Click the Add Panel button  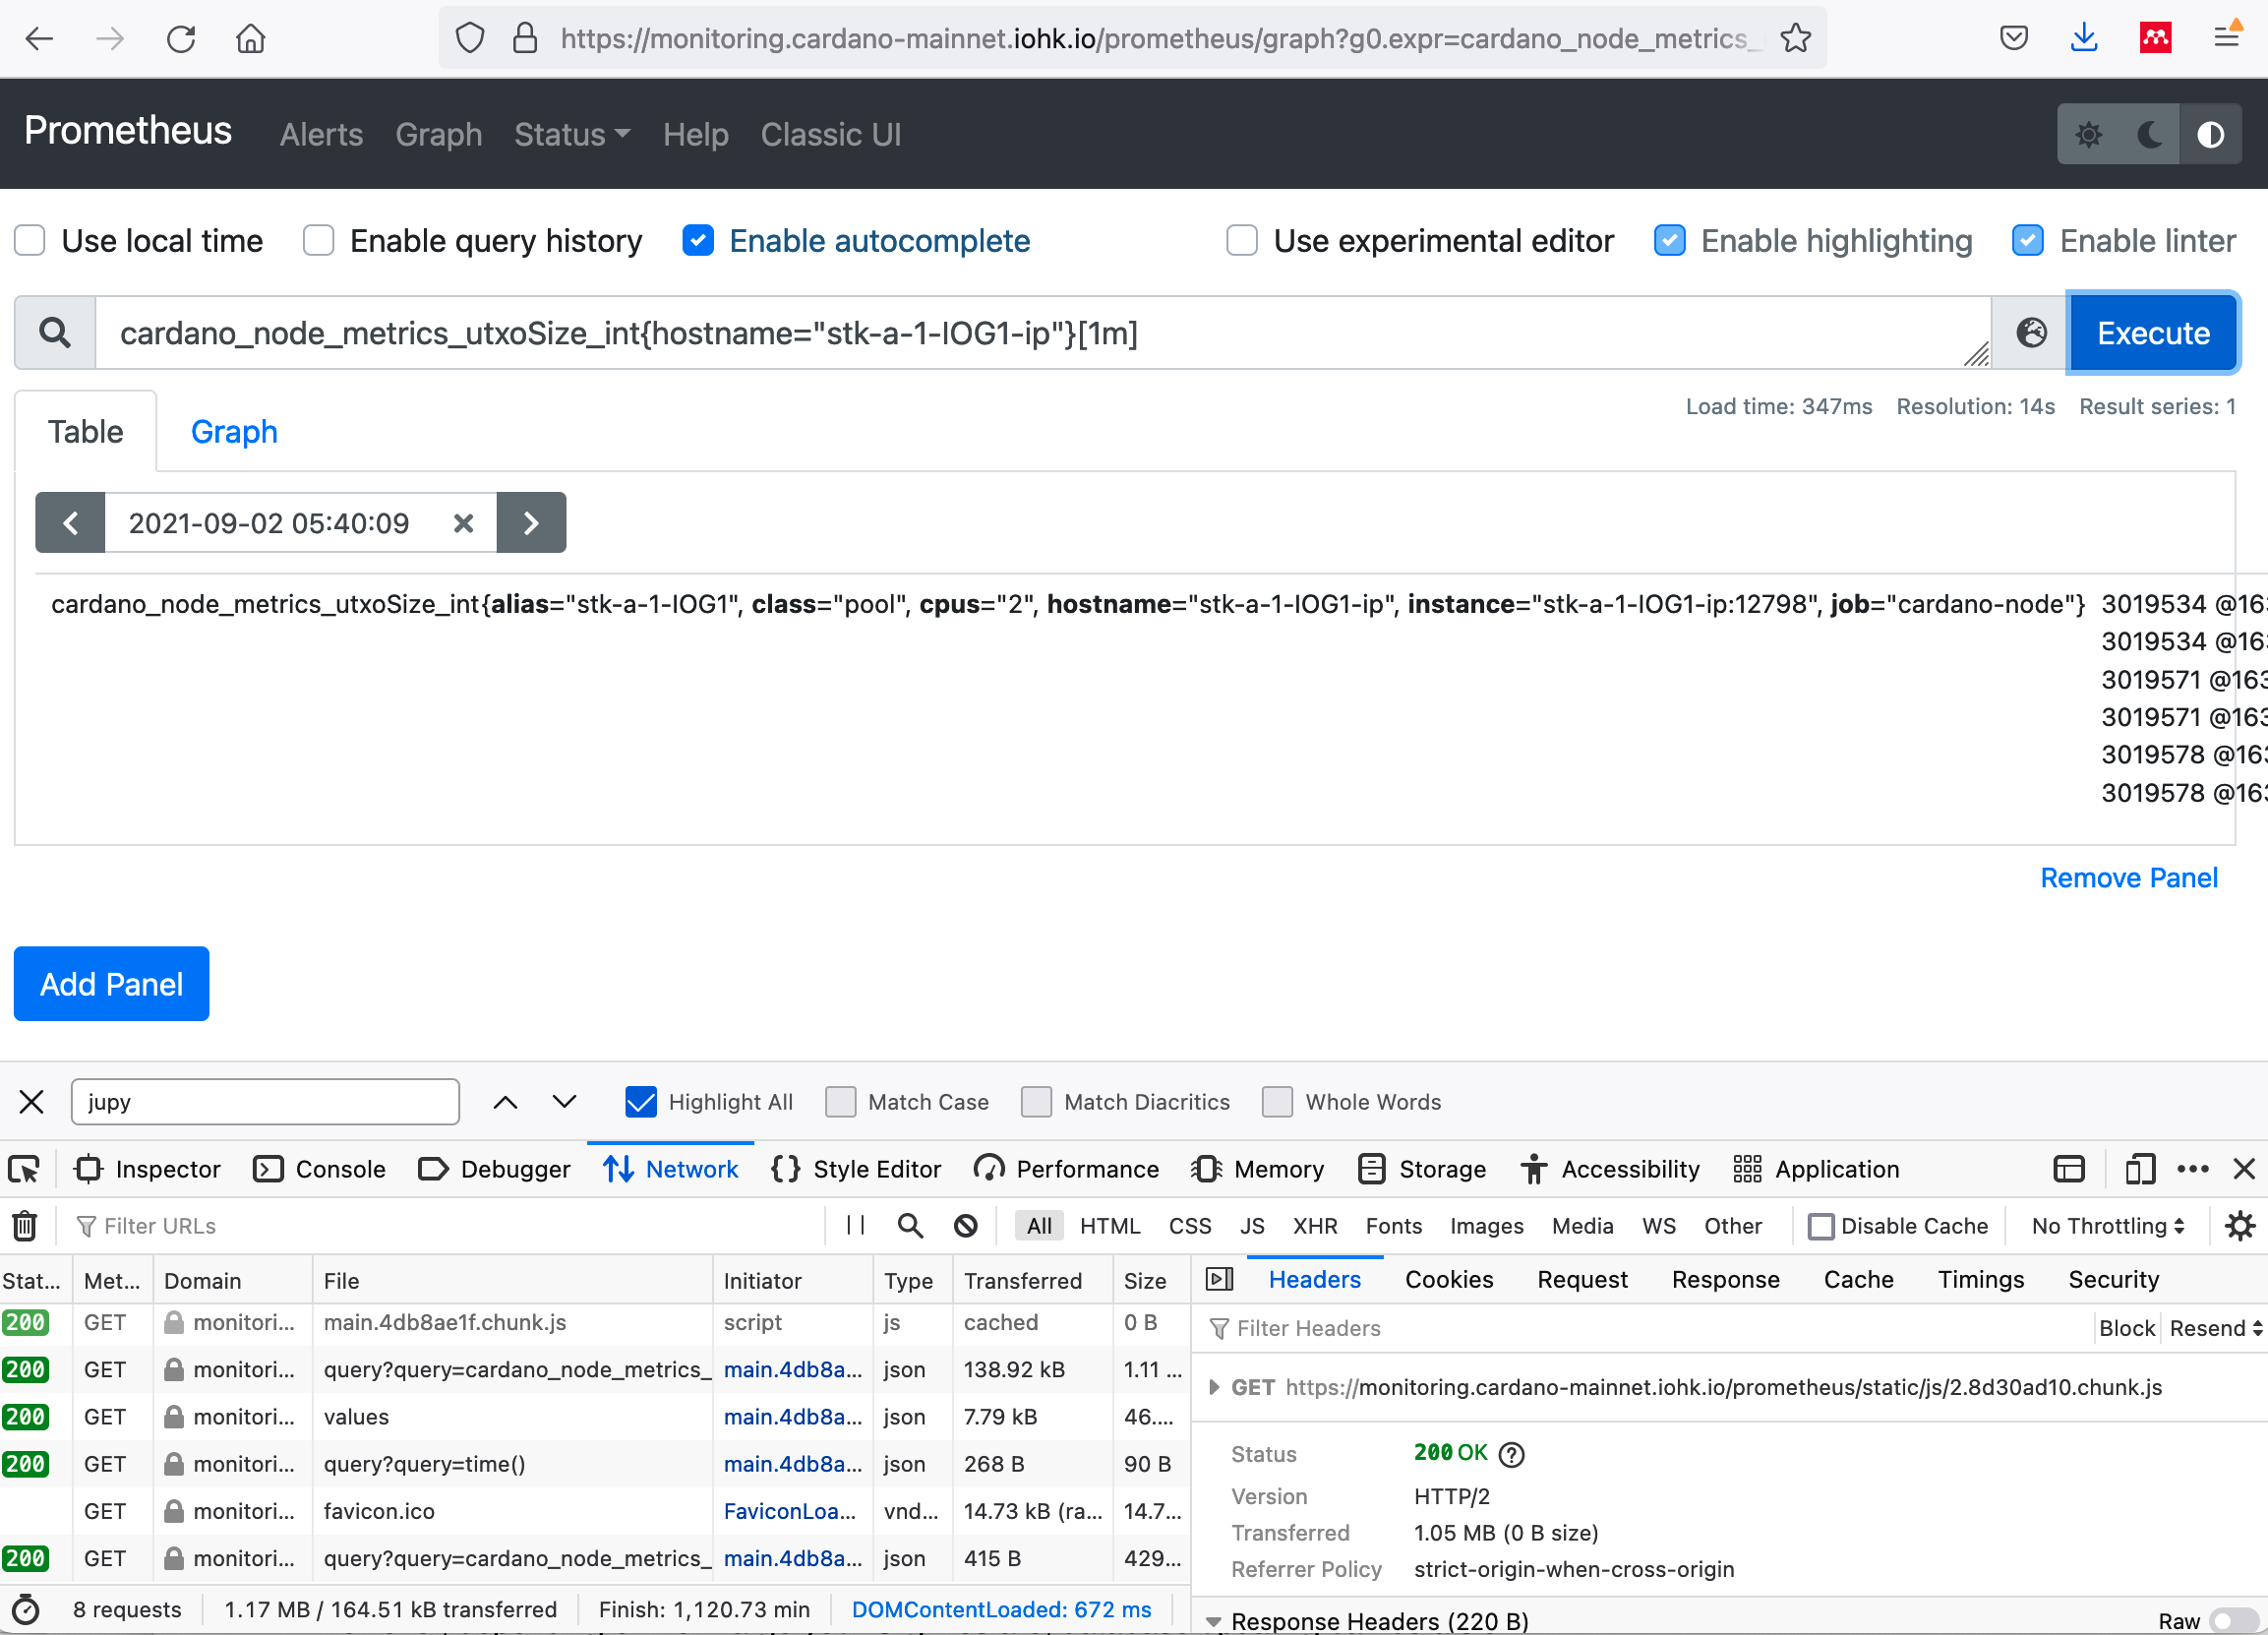(112, 983)
